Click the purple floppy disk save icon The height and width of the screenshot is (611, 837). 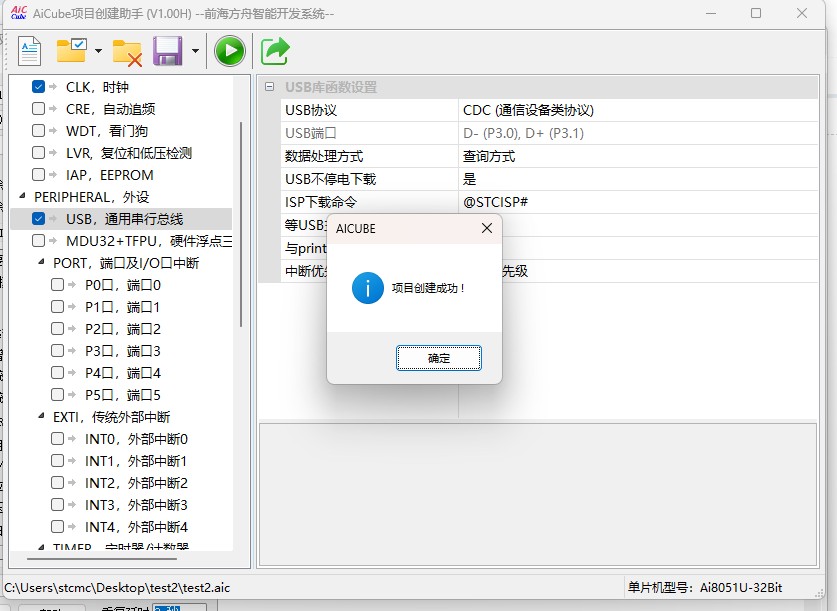(x=168, y=51)
